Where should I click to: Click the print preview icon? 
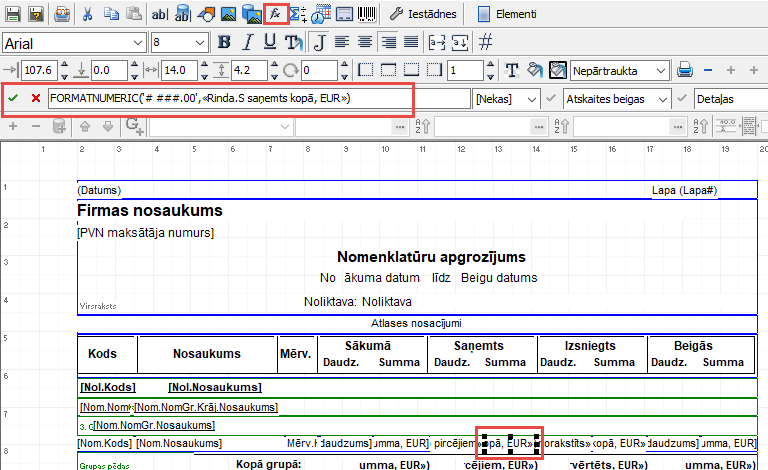point(62,15)
